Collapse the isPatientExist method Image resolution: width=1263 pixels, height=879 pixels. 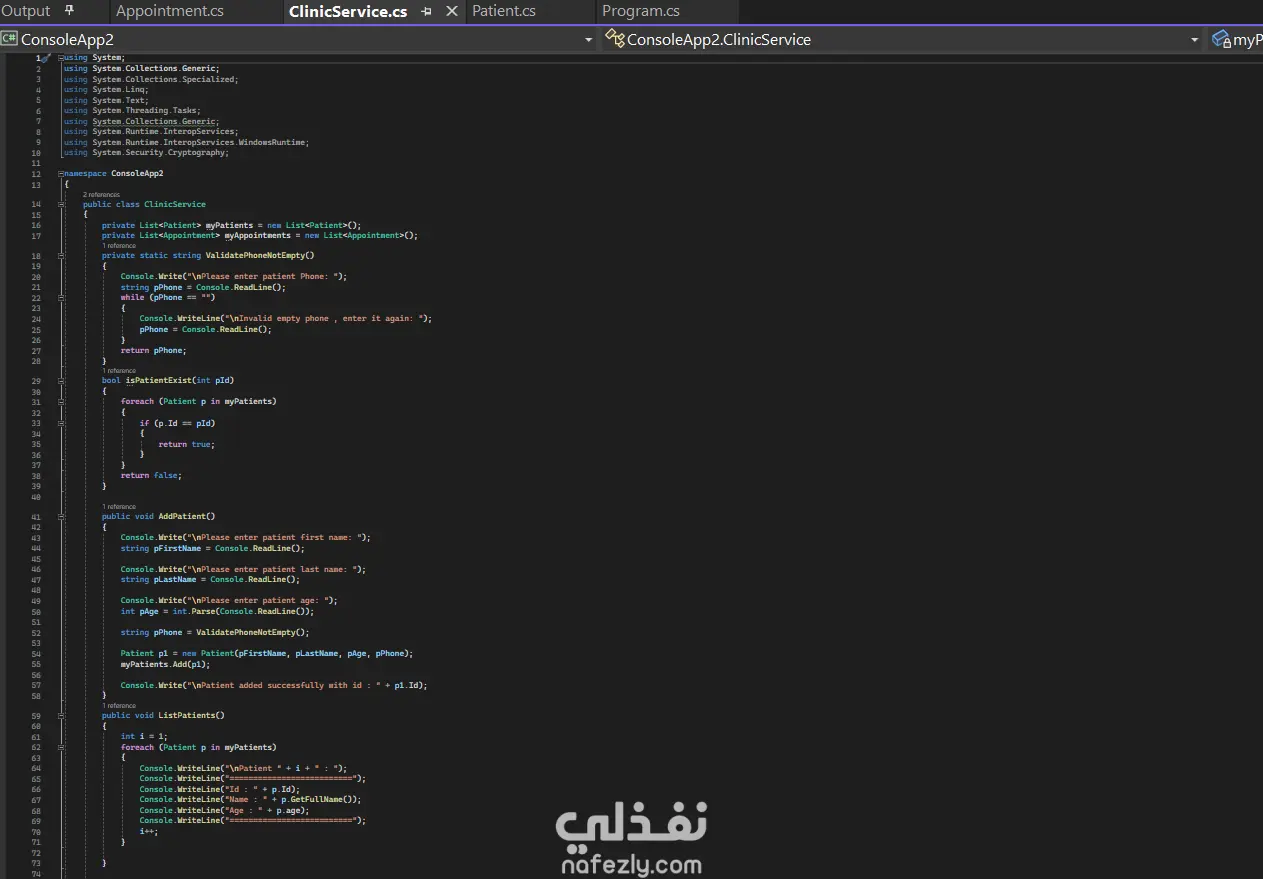click(x=61, y=380)
